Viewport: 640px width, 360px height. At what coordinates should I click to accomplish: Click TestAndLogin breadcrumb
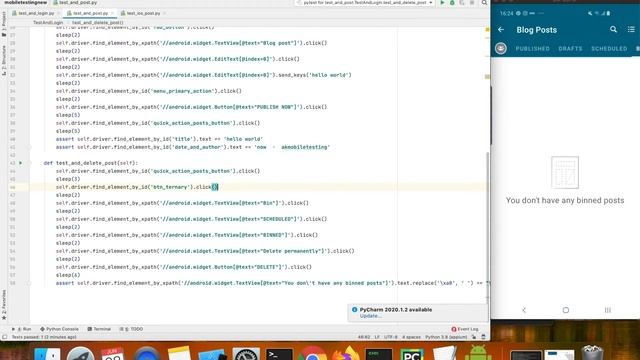tap(48, 23)
